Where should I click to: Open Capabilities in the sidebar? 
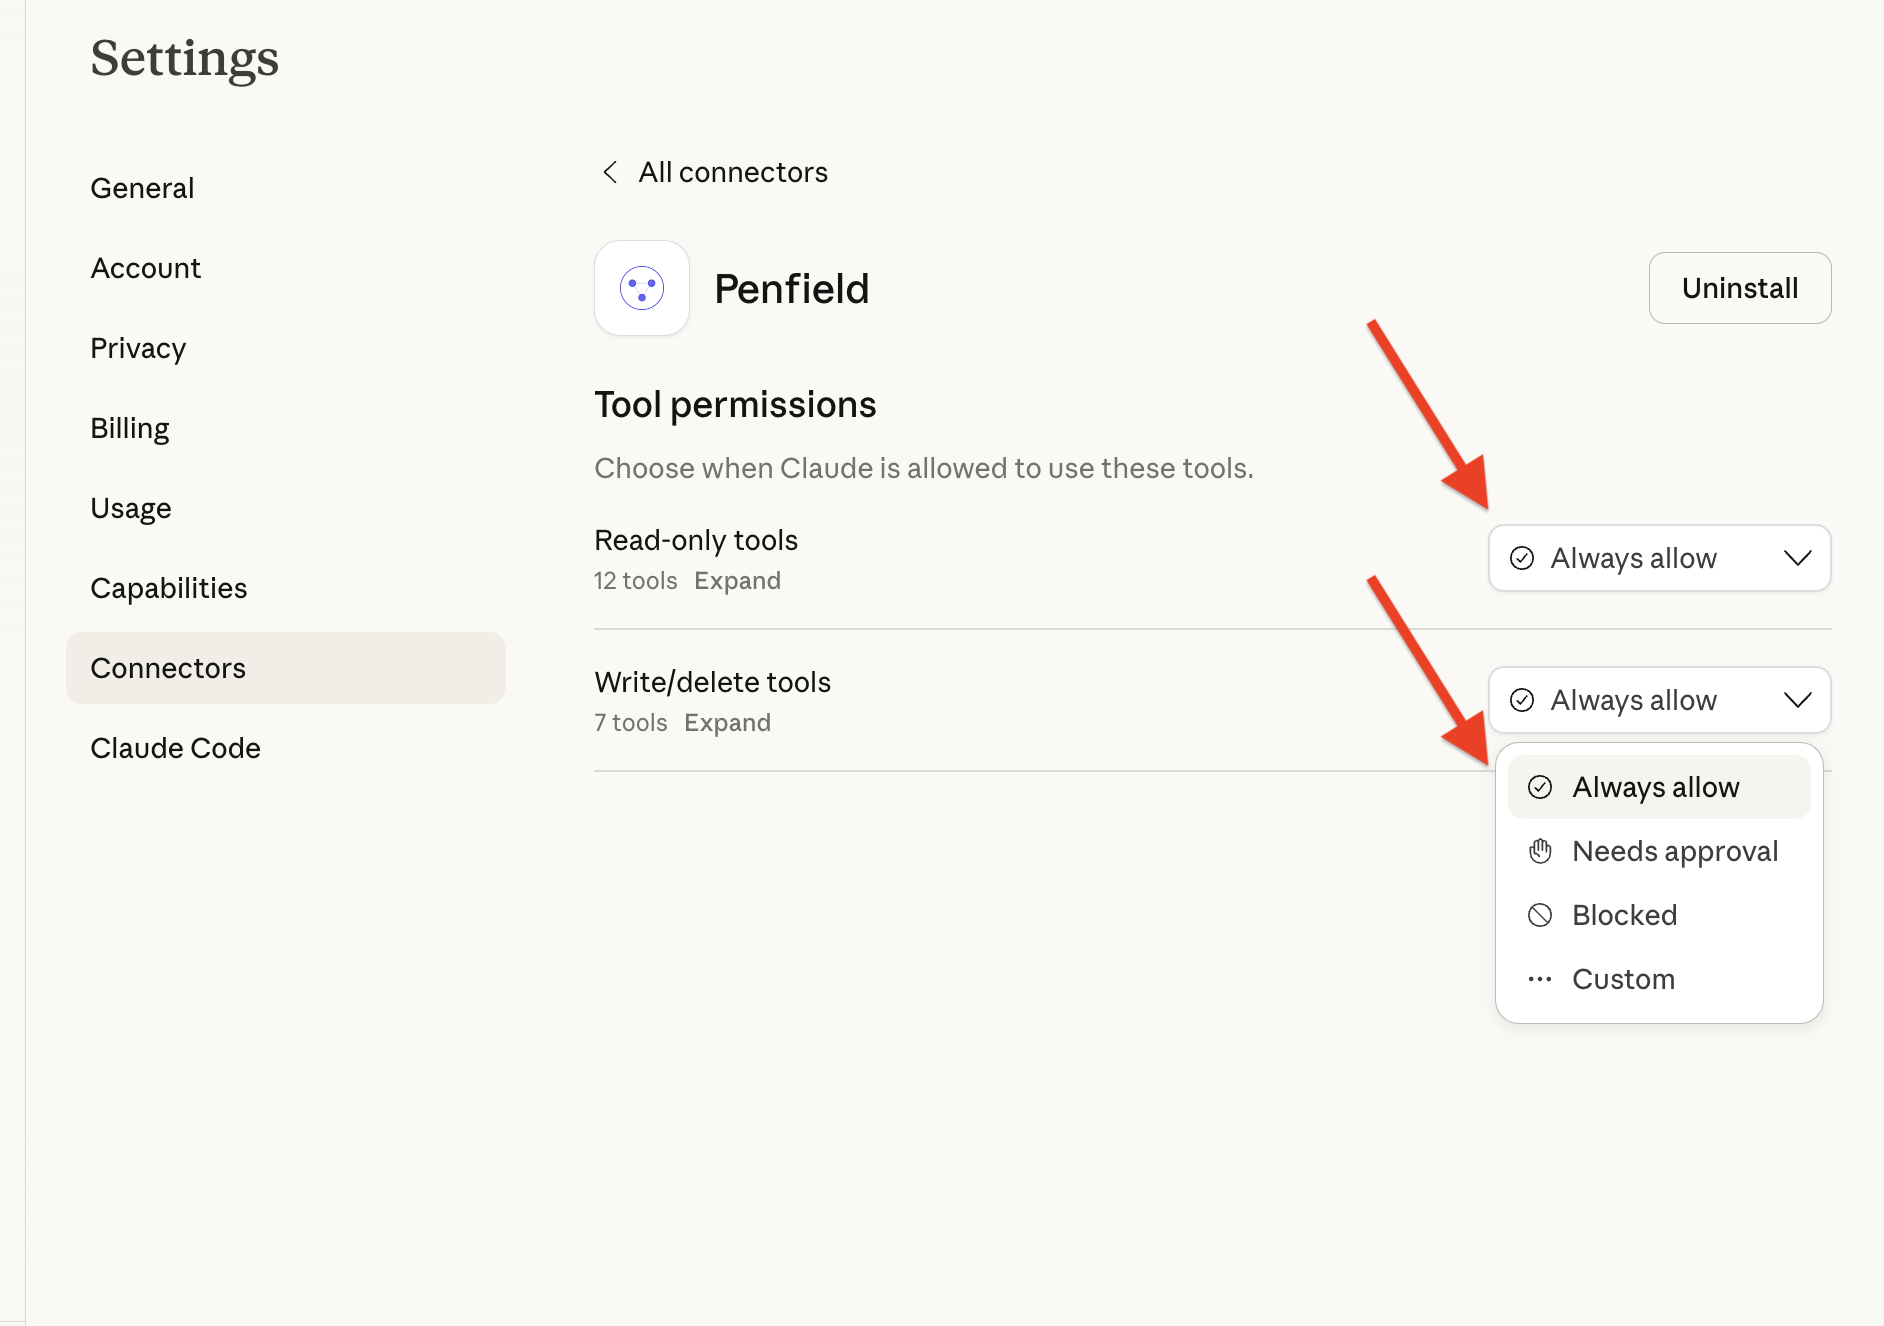coord(286,588)
